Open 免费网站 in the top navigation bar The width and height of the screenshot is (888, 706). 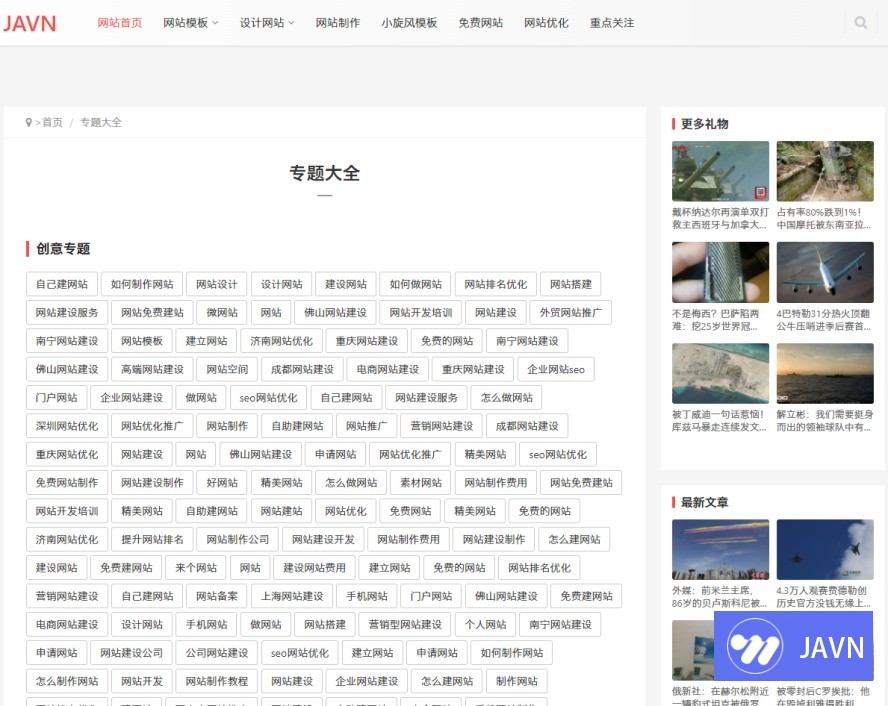[x=480, y=23]
